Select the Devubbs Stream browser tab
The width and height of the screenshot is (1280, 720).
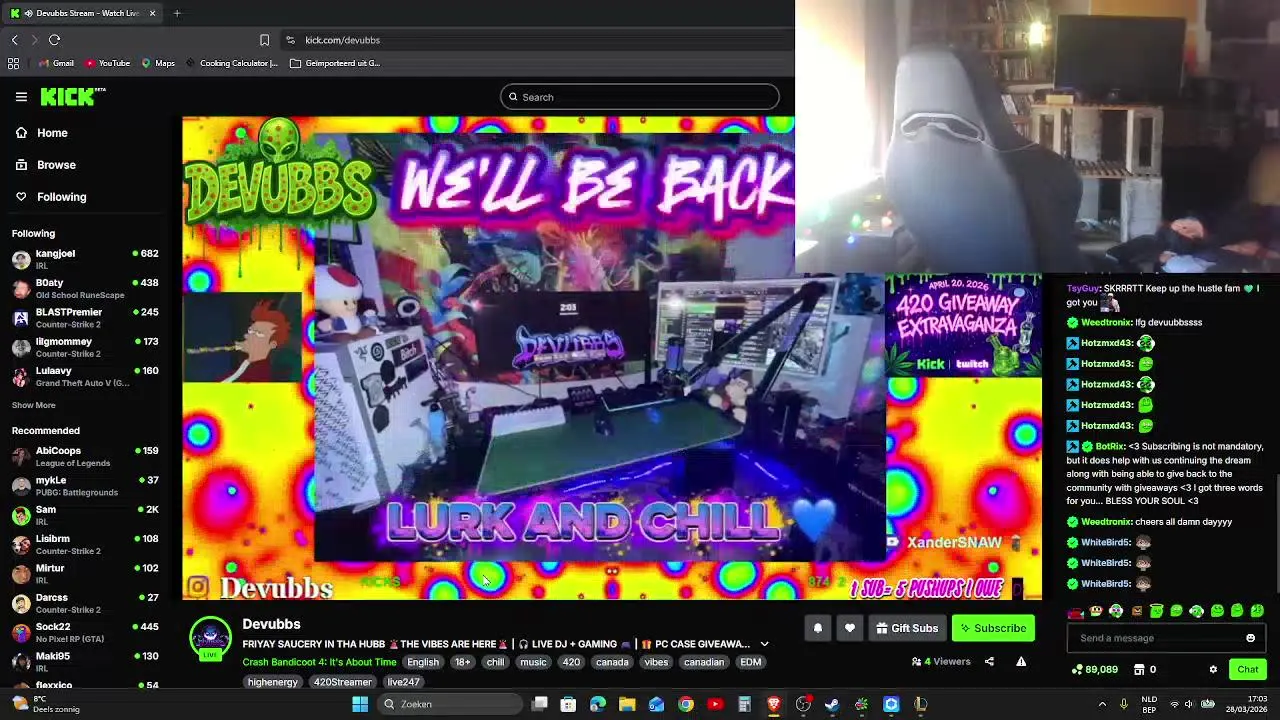[x=82, y=13]
